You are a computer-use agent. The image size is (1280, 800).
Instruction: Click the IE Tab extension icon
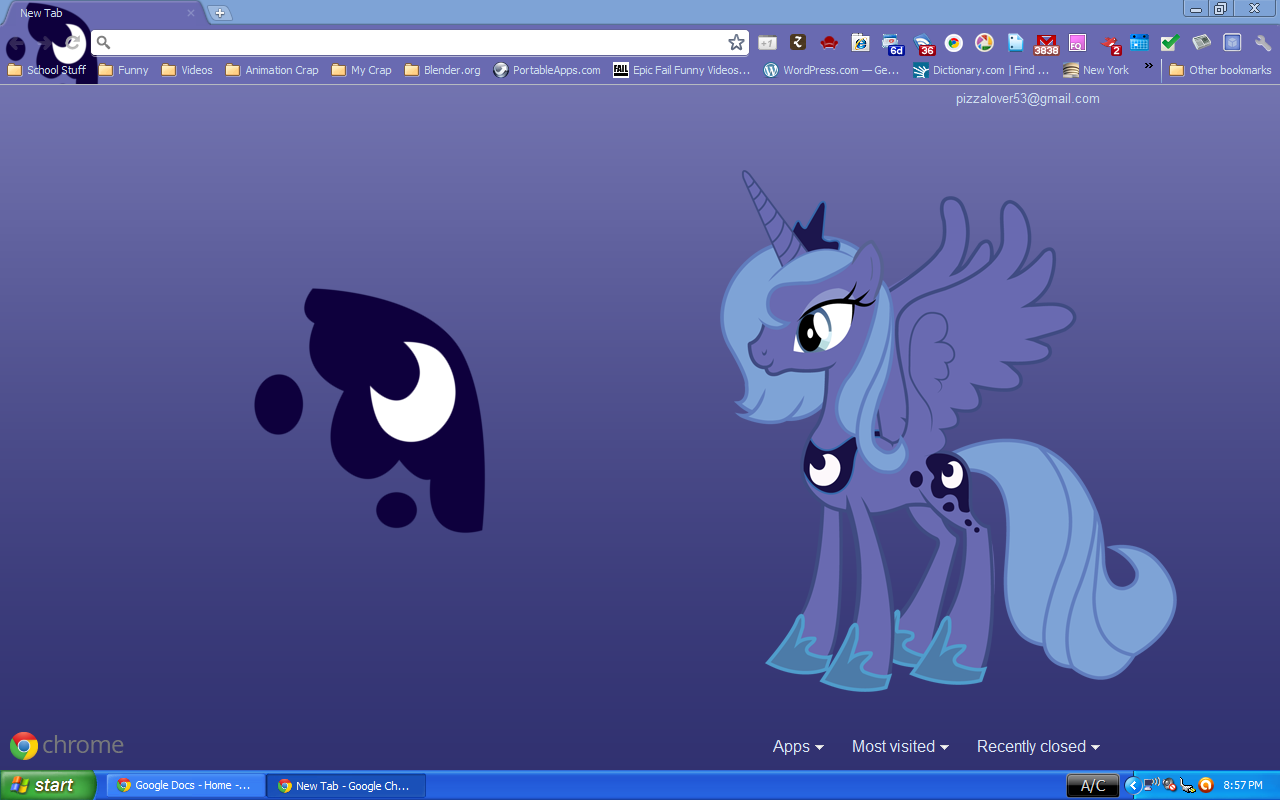click(x=860, y=42)
